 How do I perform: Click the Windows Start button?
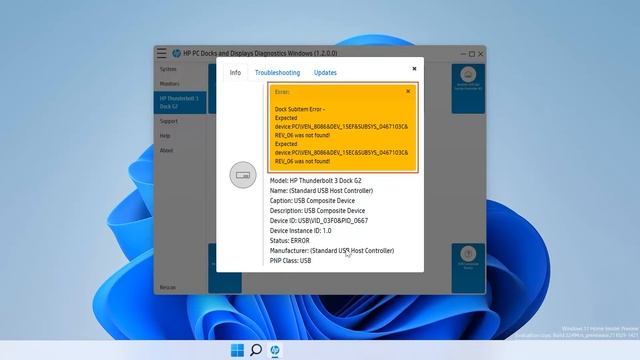click(237, 350)
